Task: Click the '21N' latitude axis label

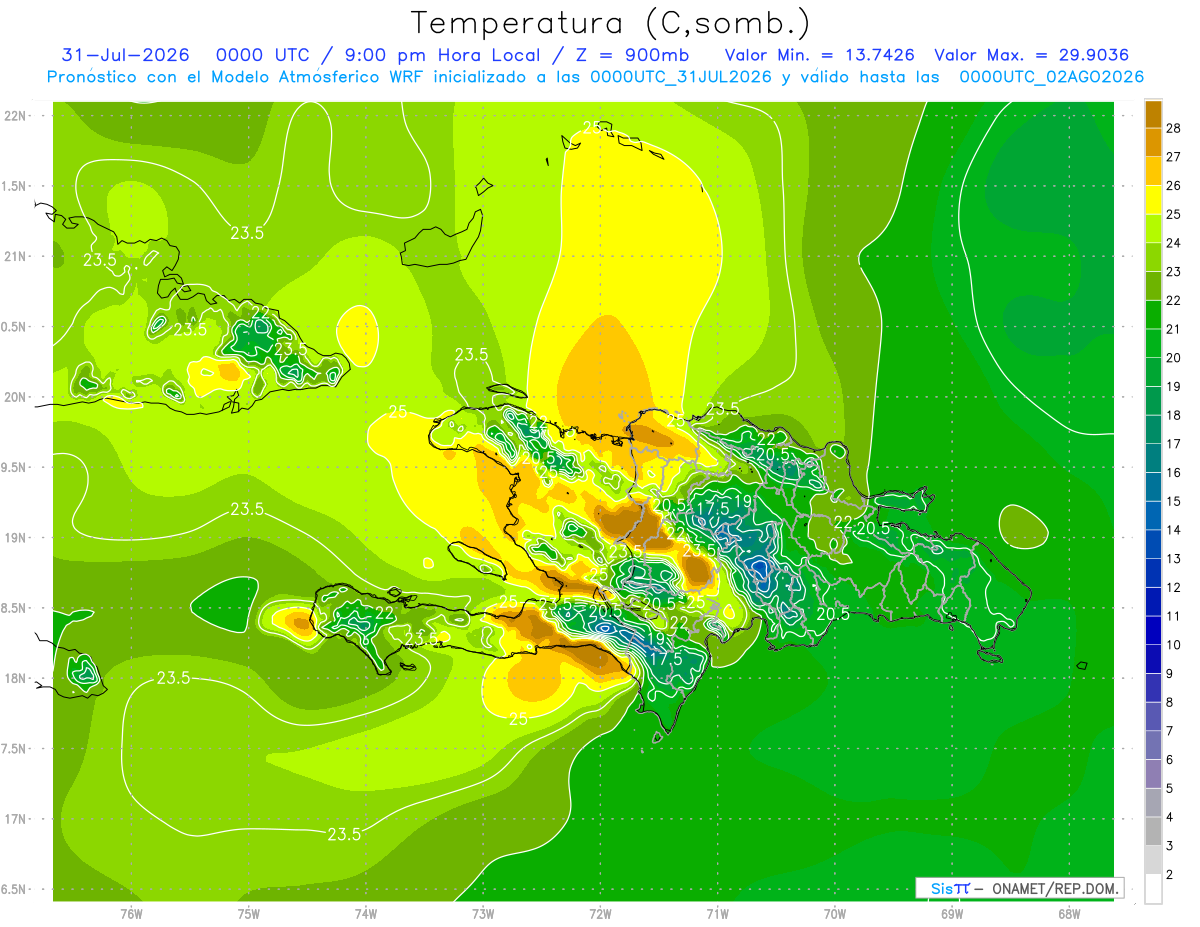Action: coord(16,256)
